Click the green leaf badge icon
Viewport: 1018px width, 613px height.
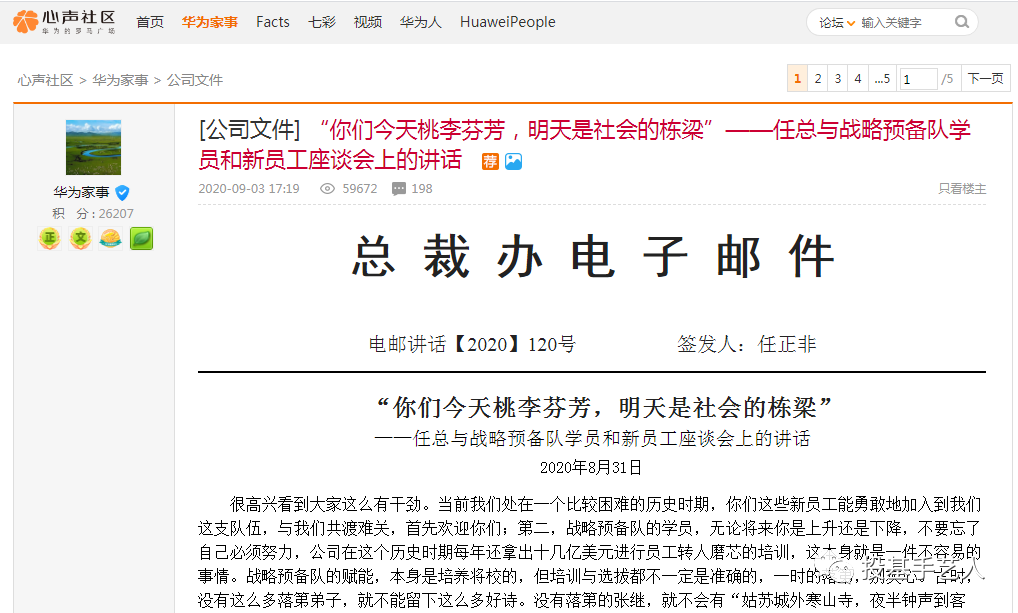[x=142, y=239]
